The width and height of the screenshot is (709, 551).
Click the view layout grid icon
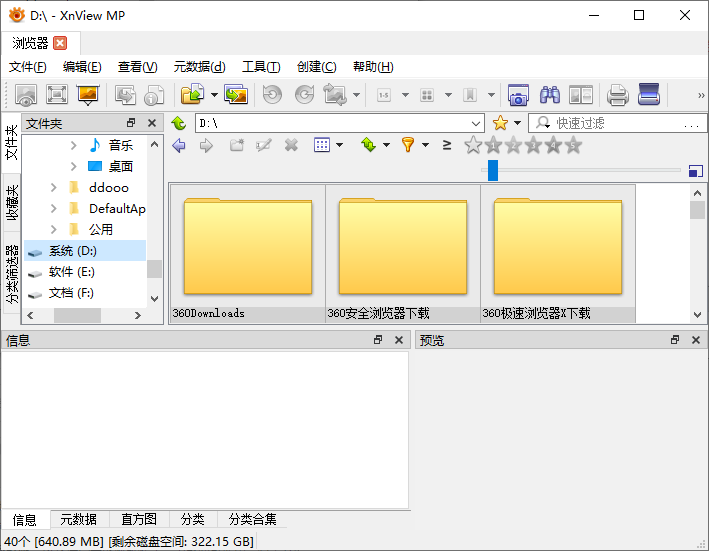(x=322, y=145)
